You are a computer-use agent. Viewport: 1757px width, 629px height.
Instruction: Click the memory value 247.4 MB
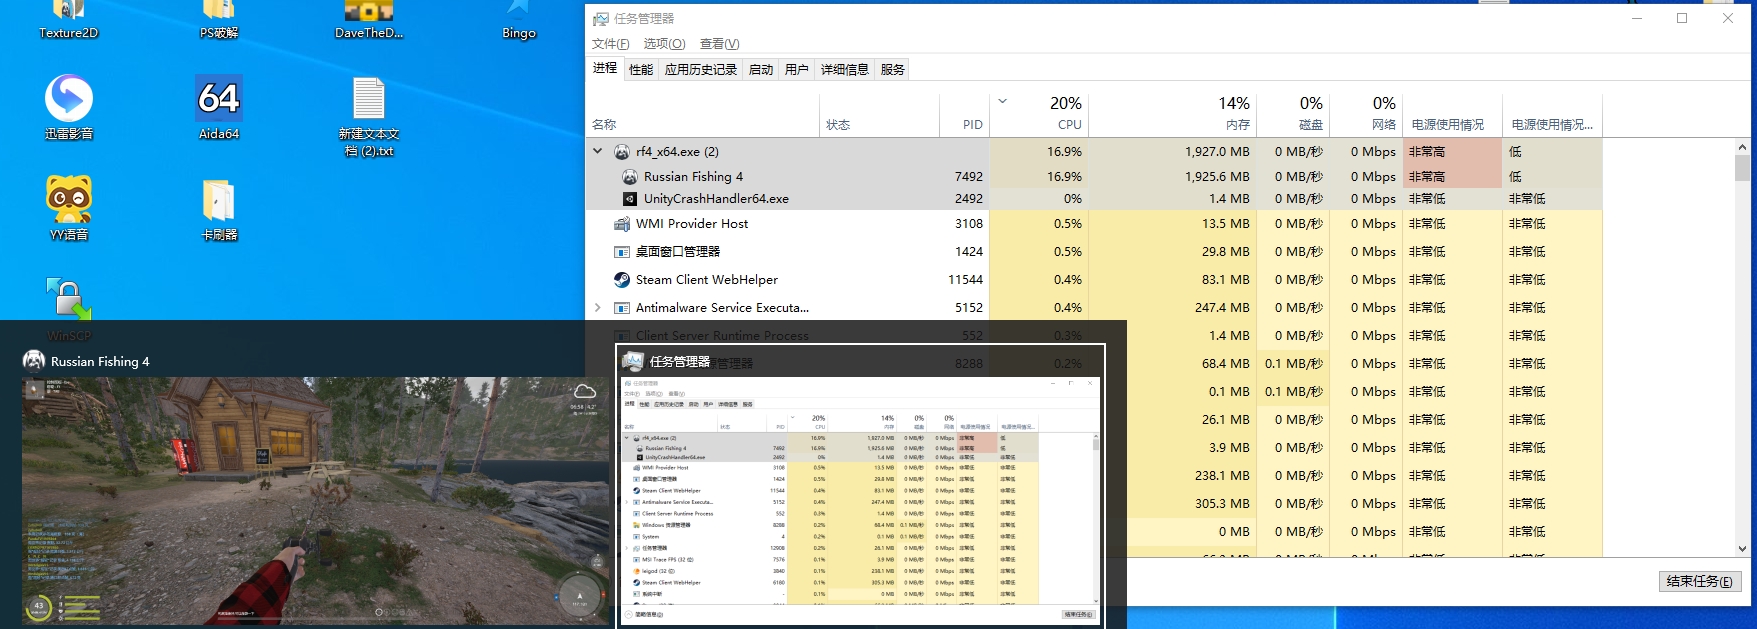1222,308
